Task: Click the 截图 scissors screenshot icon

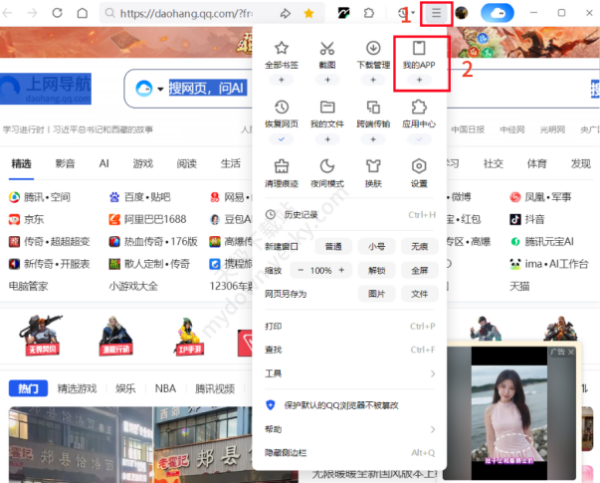Action: (x=327, y=49)
